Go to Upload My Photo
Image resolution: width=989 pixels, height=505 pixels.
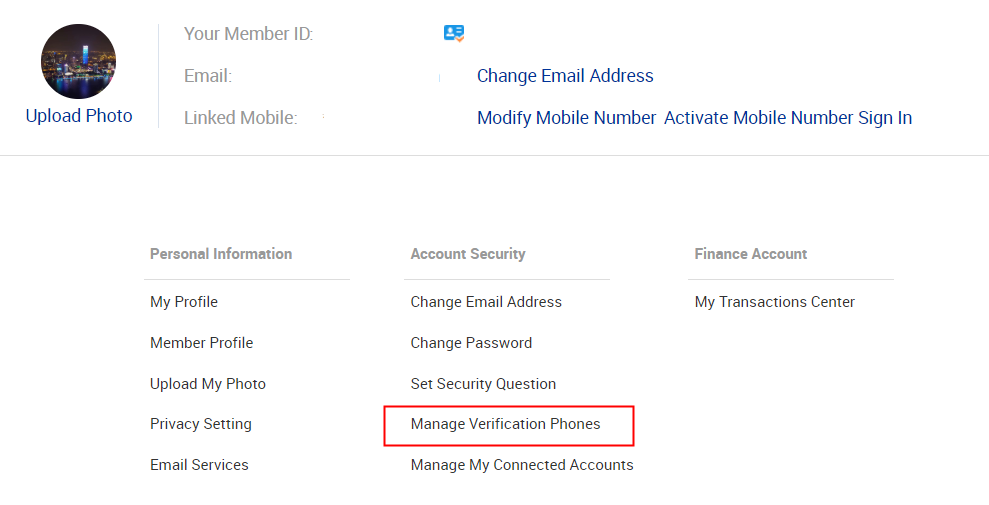click(208, 384)
